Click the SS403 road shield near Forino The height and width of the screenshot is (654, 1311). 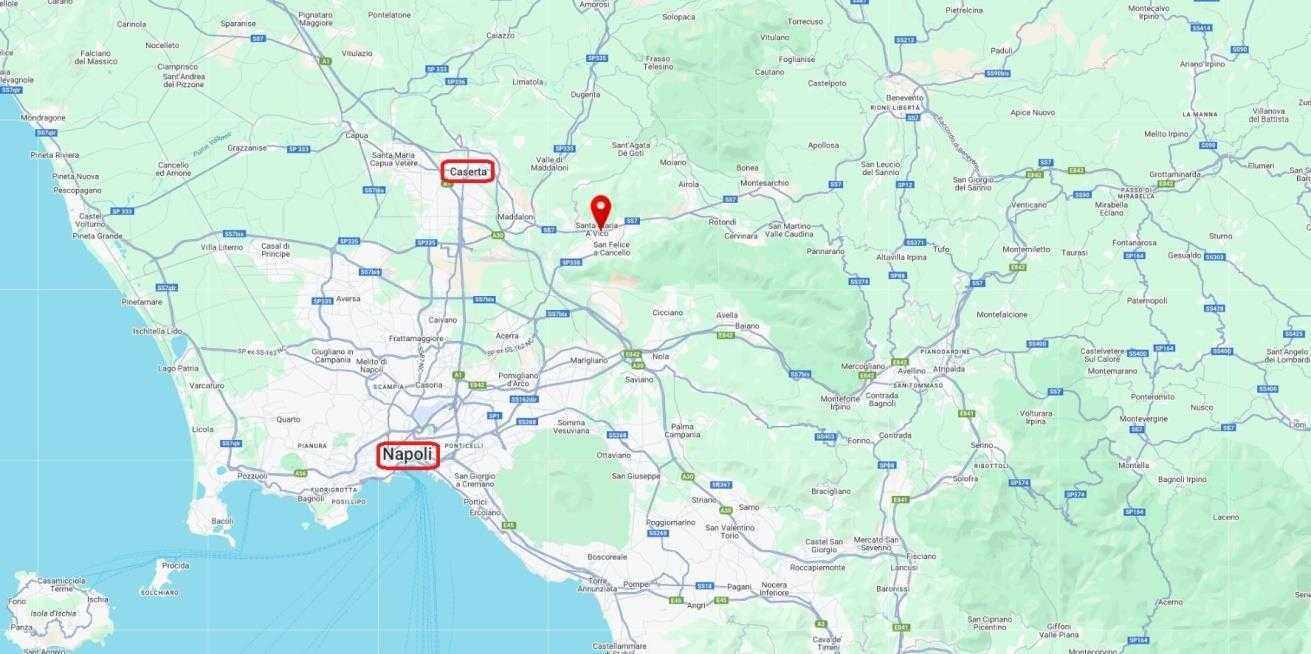click(x=824, y=436)
